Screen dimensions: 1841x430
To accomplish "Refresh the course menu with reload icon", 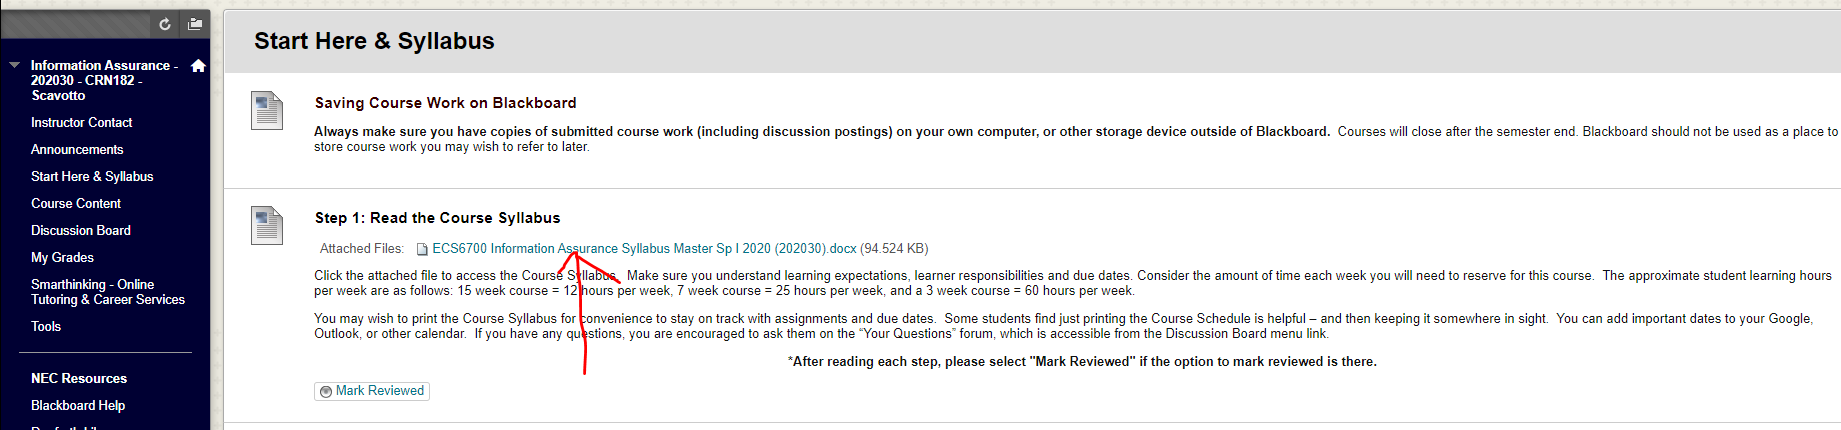I will click(x=165, y=24).
